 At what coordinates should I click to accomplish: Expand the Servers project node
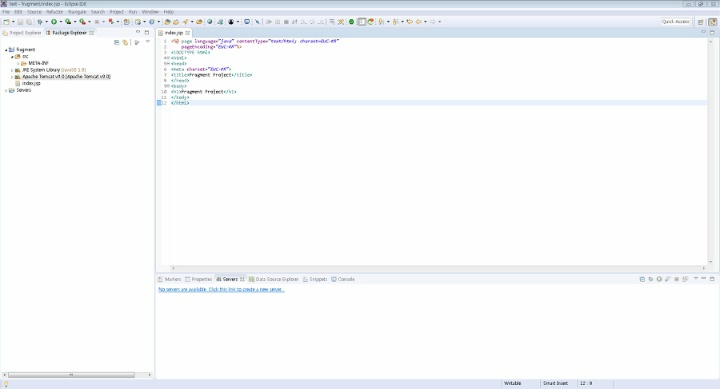pyautogui.click(x=6, y=90)
